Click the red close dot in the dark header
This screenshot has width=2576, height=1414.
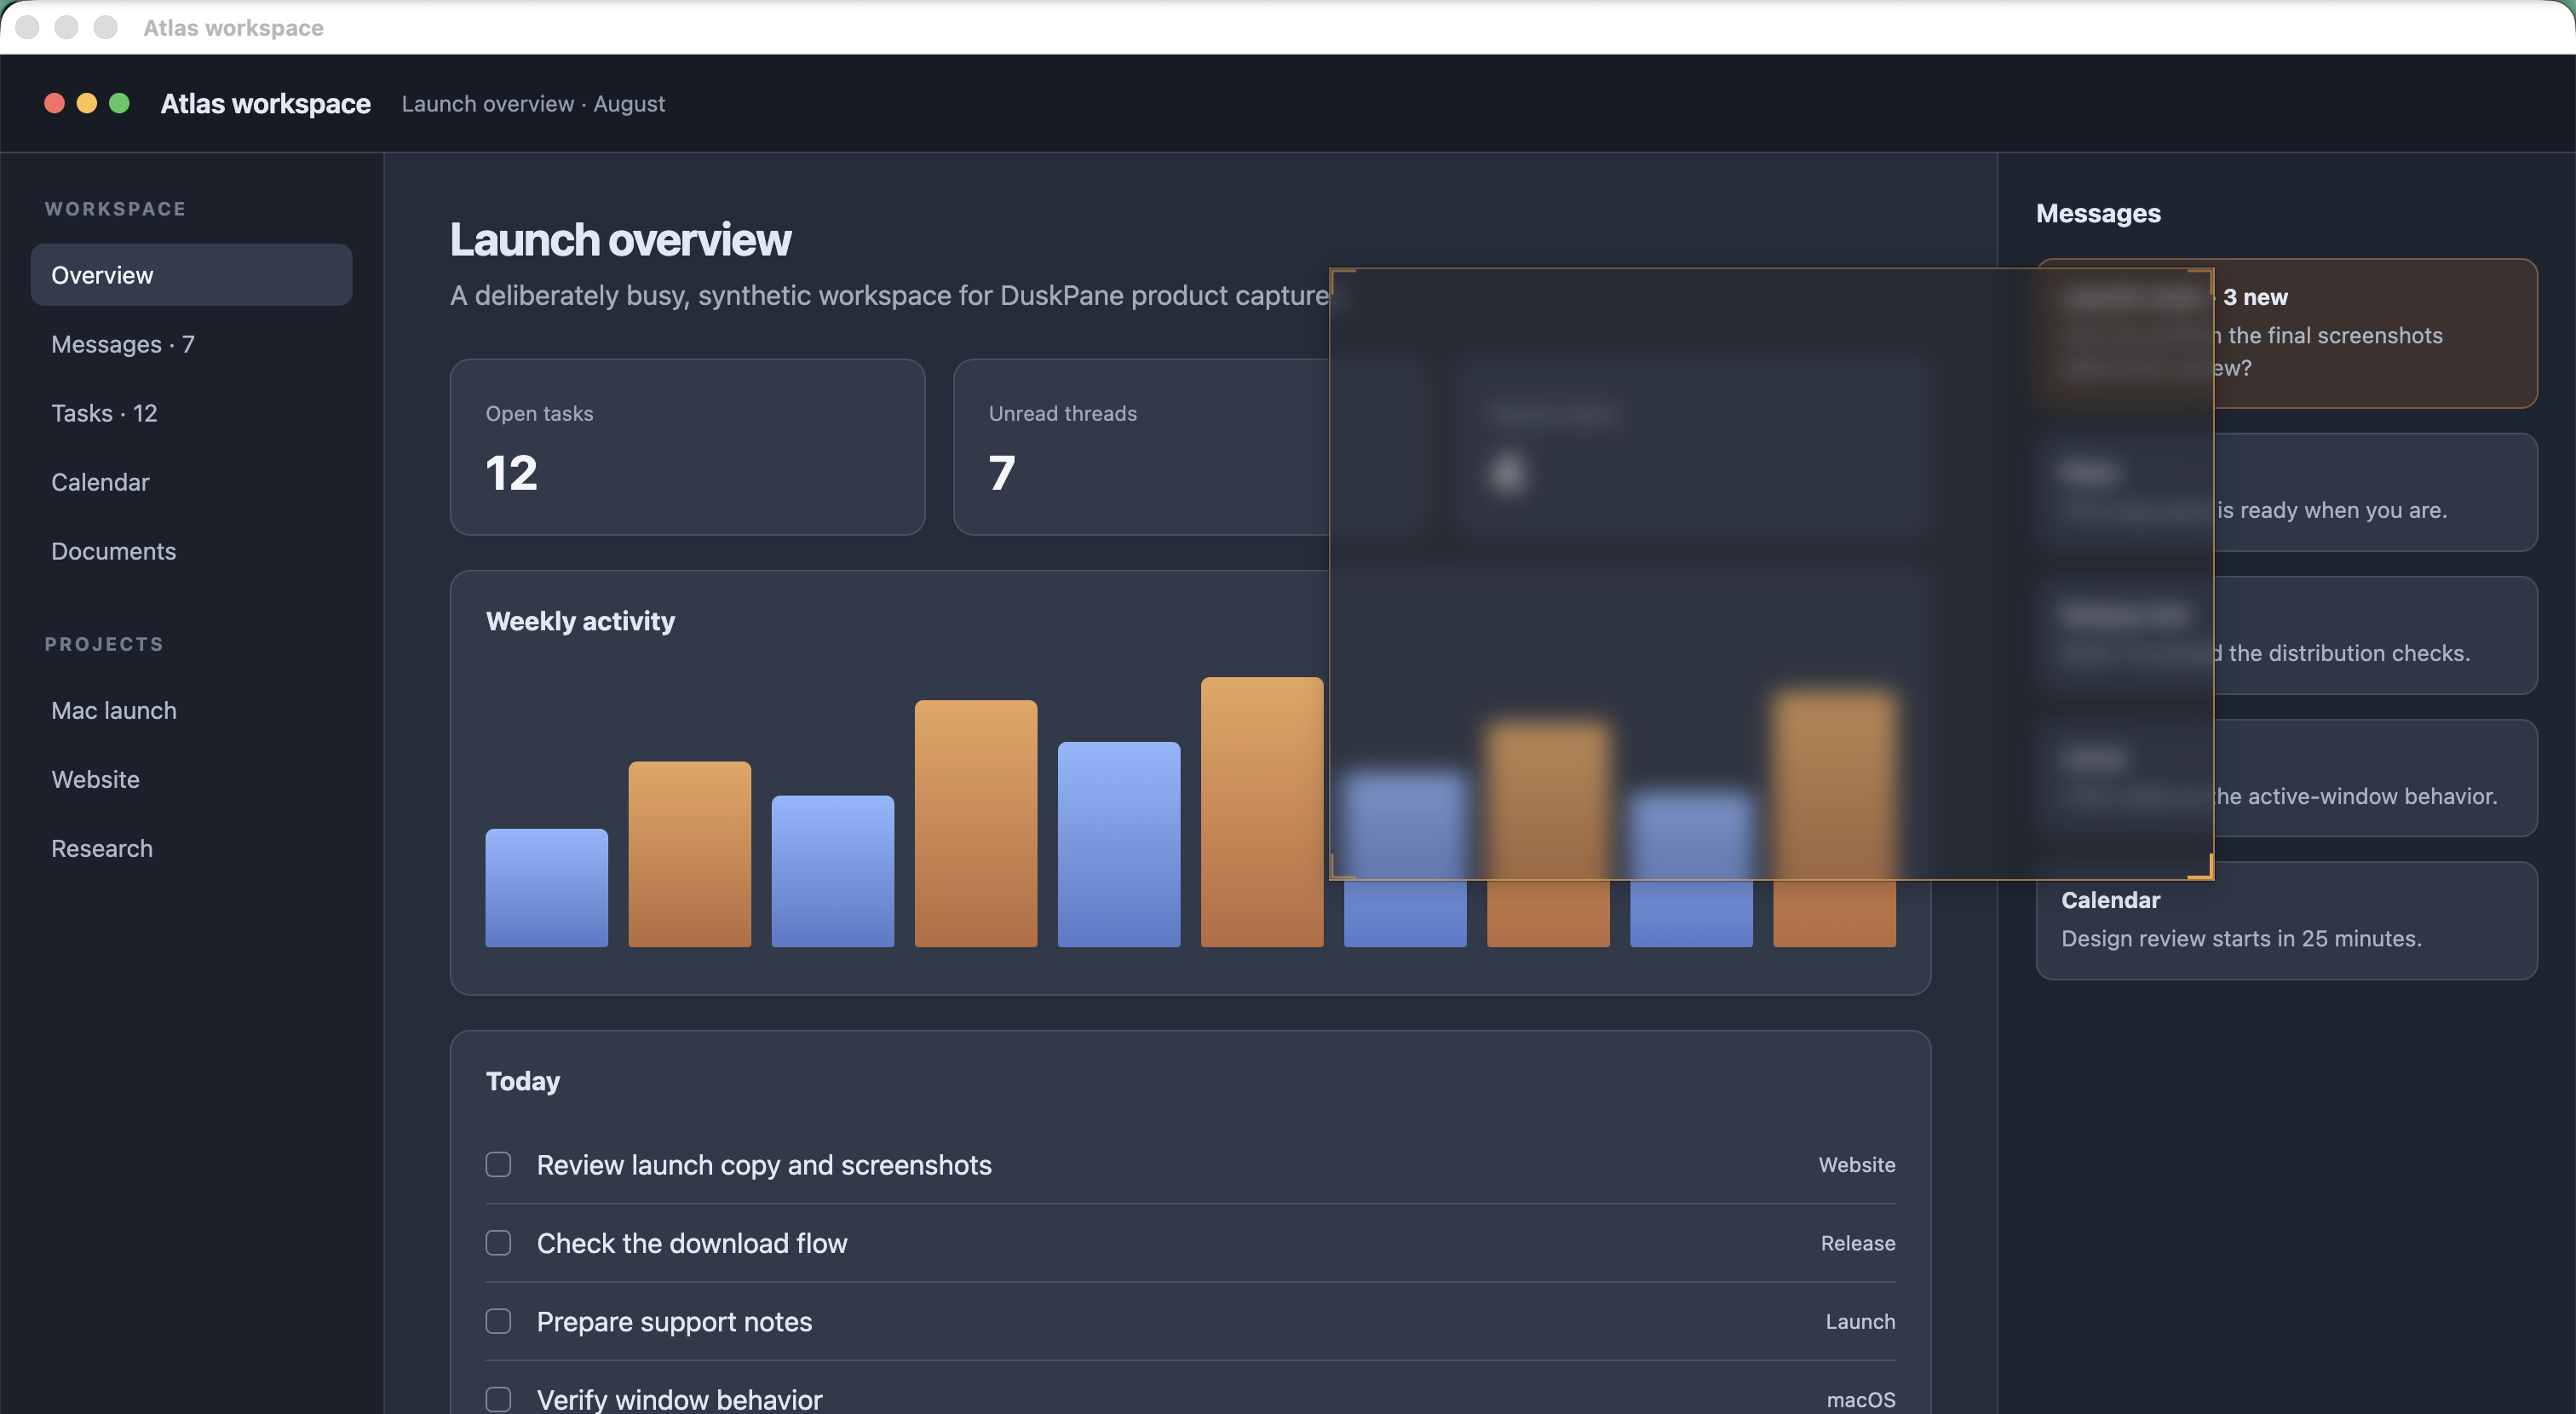55,103
